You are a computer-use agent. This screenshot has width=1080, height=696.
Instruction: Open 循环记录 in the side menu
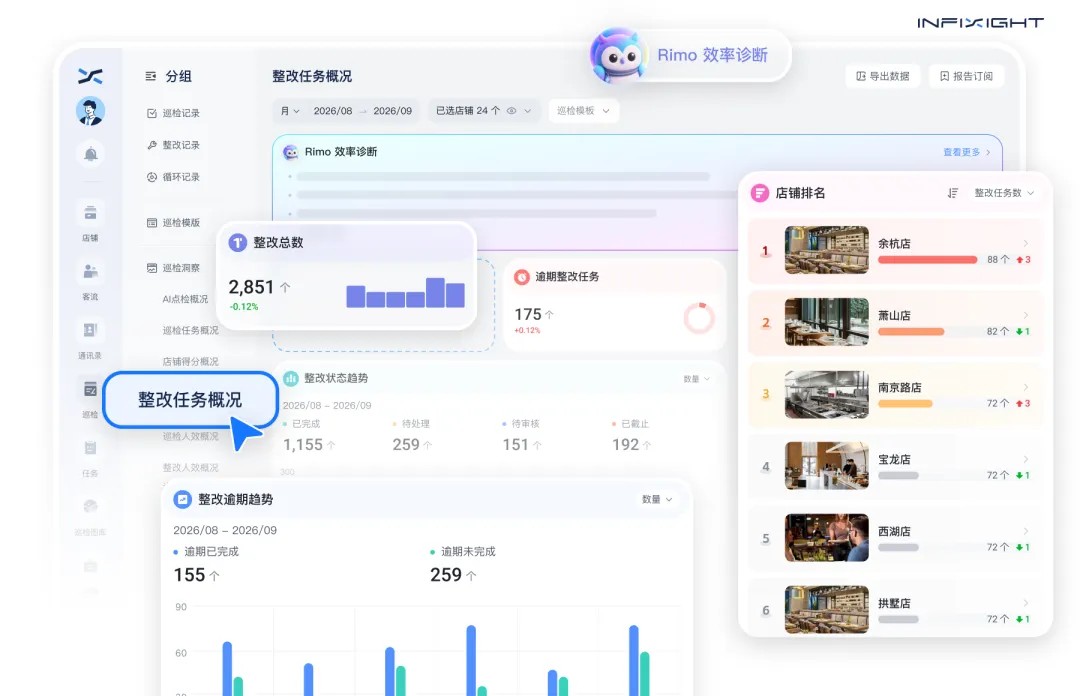[174, 177]
